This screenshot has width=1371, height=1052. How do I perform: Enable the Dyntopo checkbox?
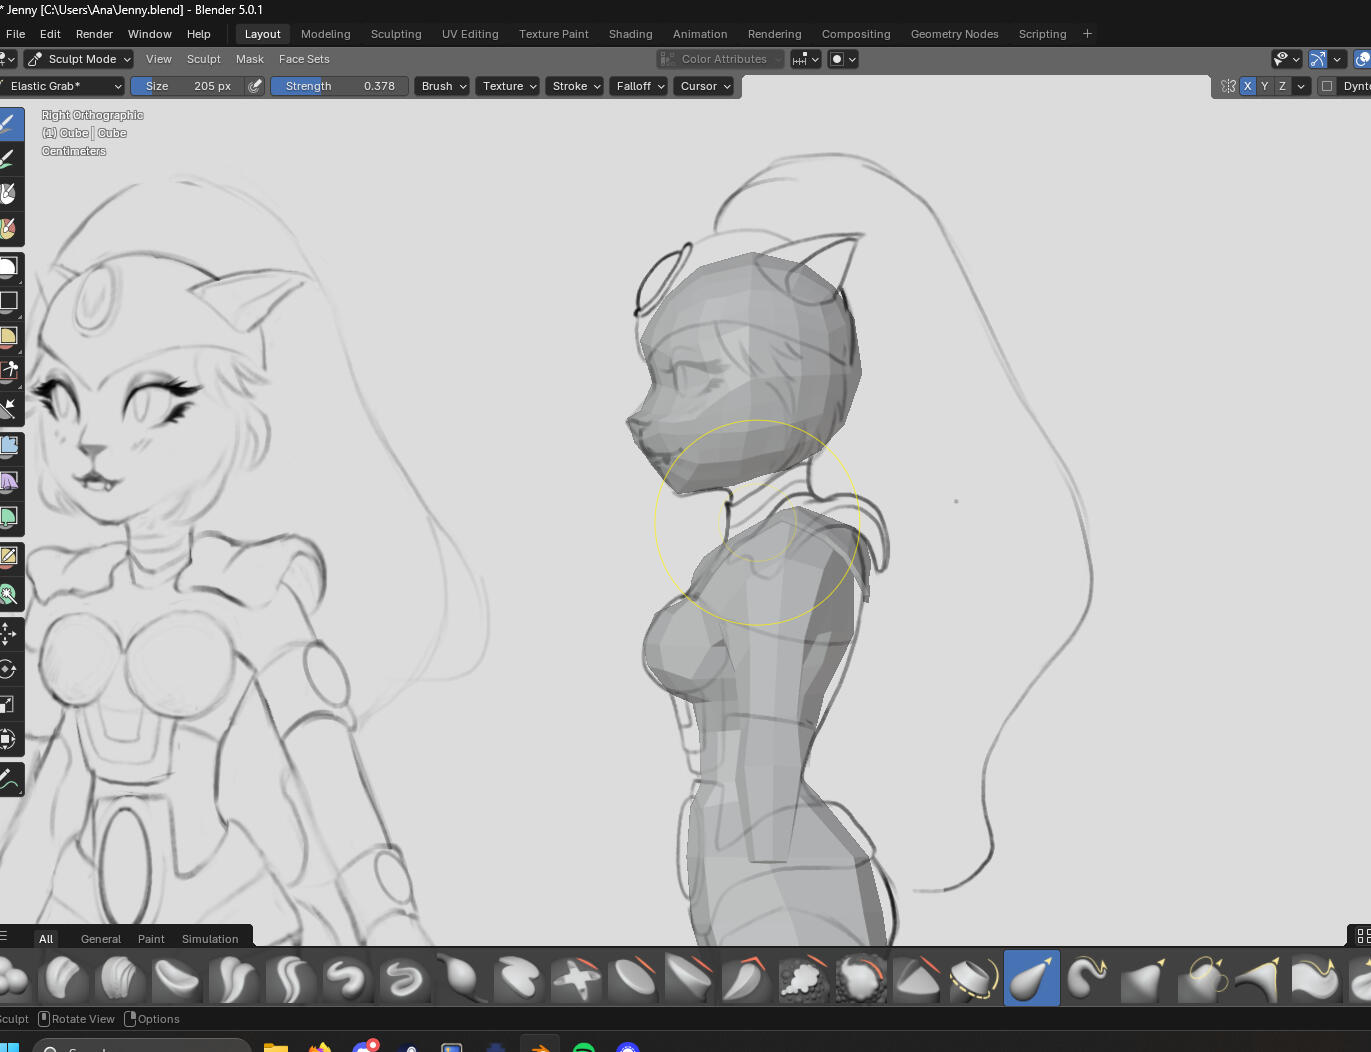point(1327,86)
